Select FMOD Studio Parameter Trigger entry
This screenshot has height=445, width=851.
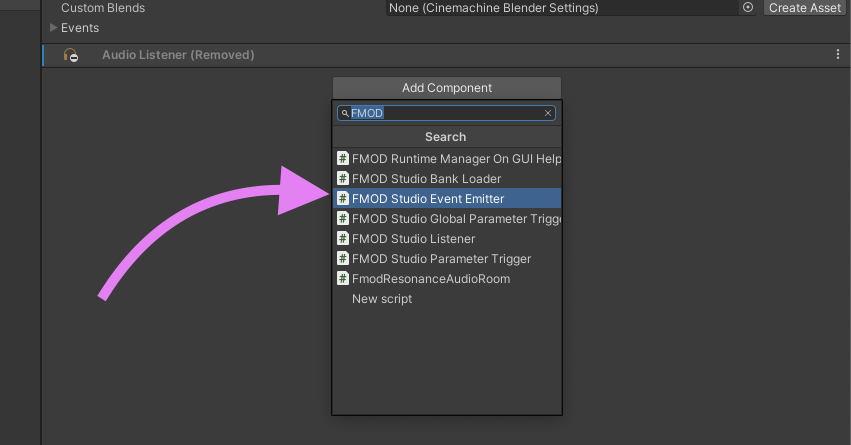tap(441, 259)
